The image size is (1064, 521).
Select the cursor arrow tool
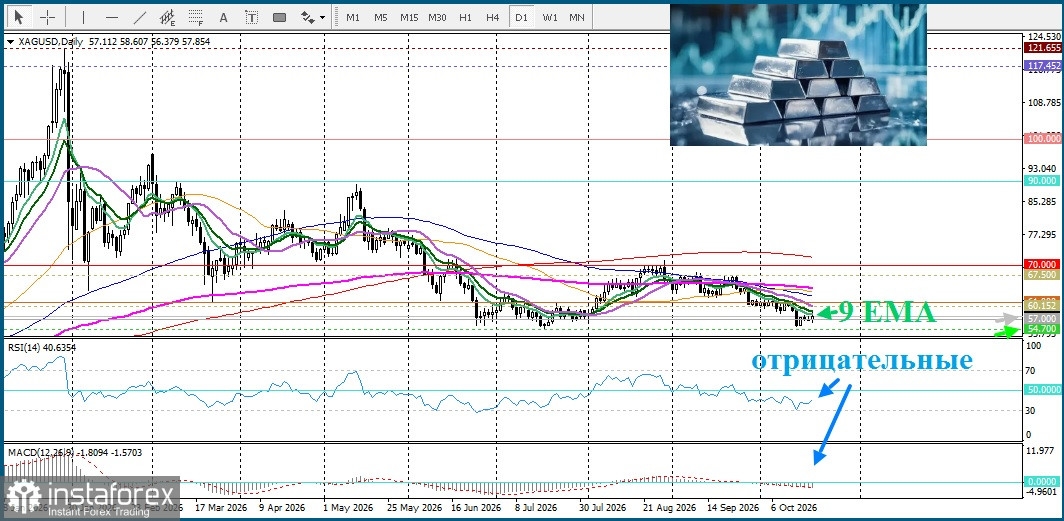click(x=19, y=17)
